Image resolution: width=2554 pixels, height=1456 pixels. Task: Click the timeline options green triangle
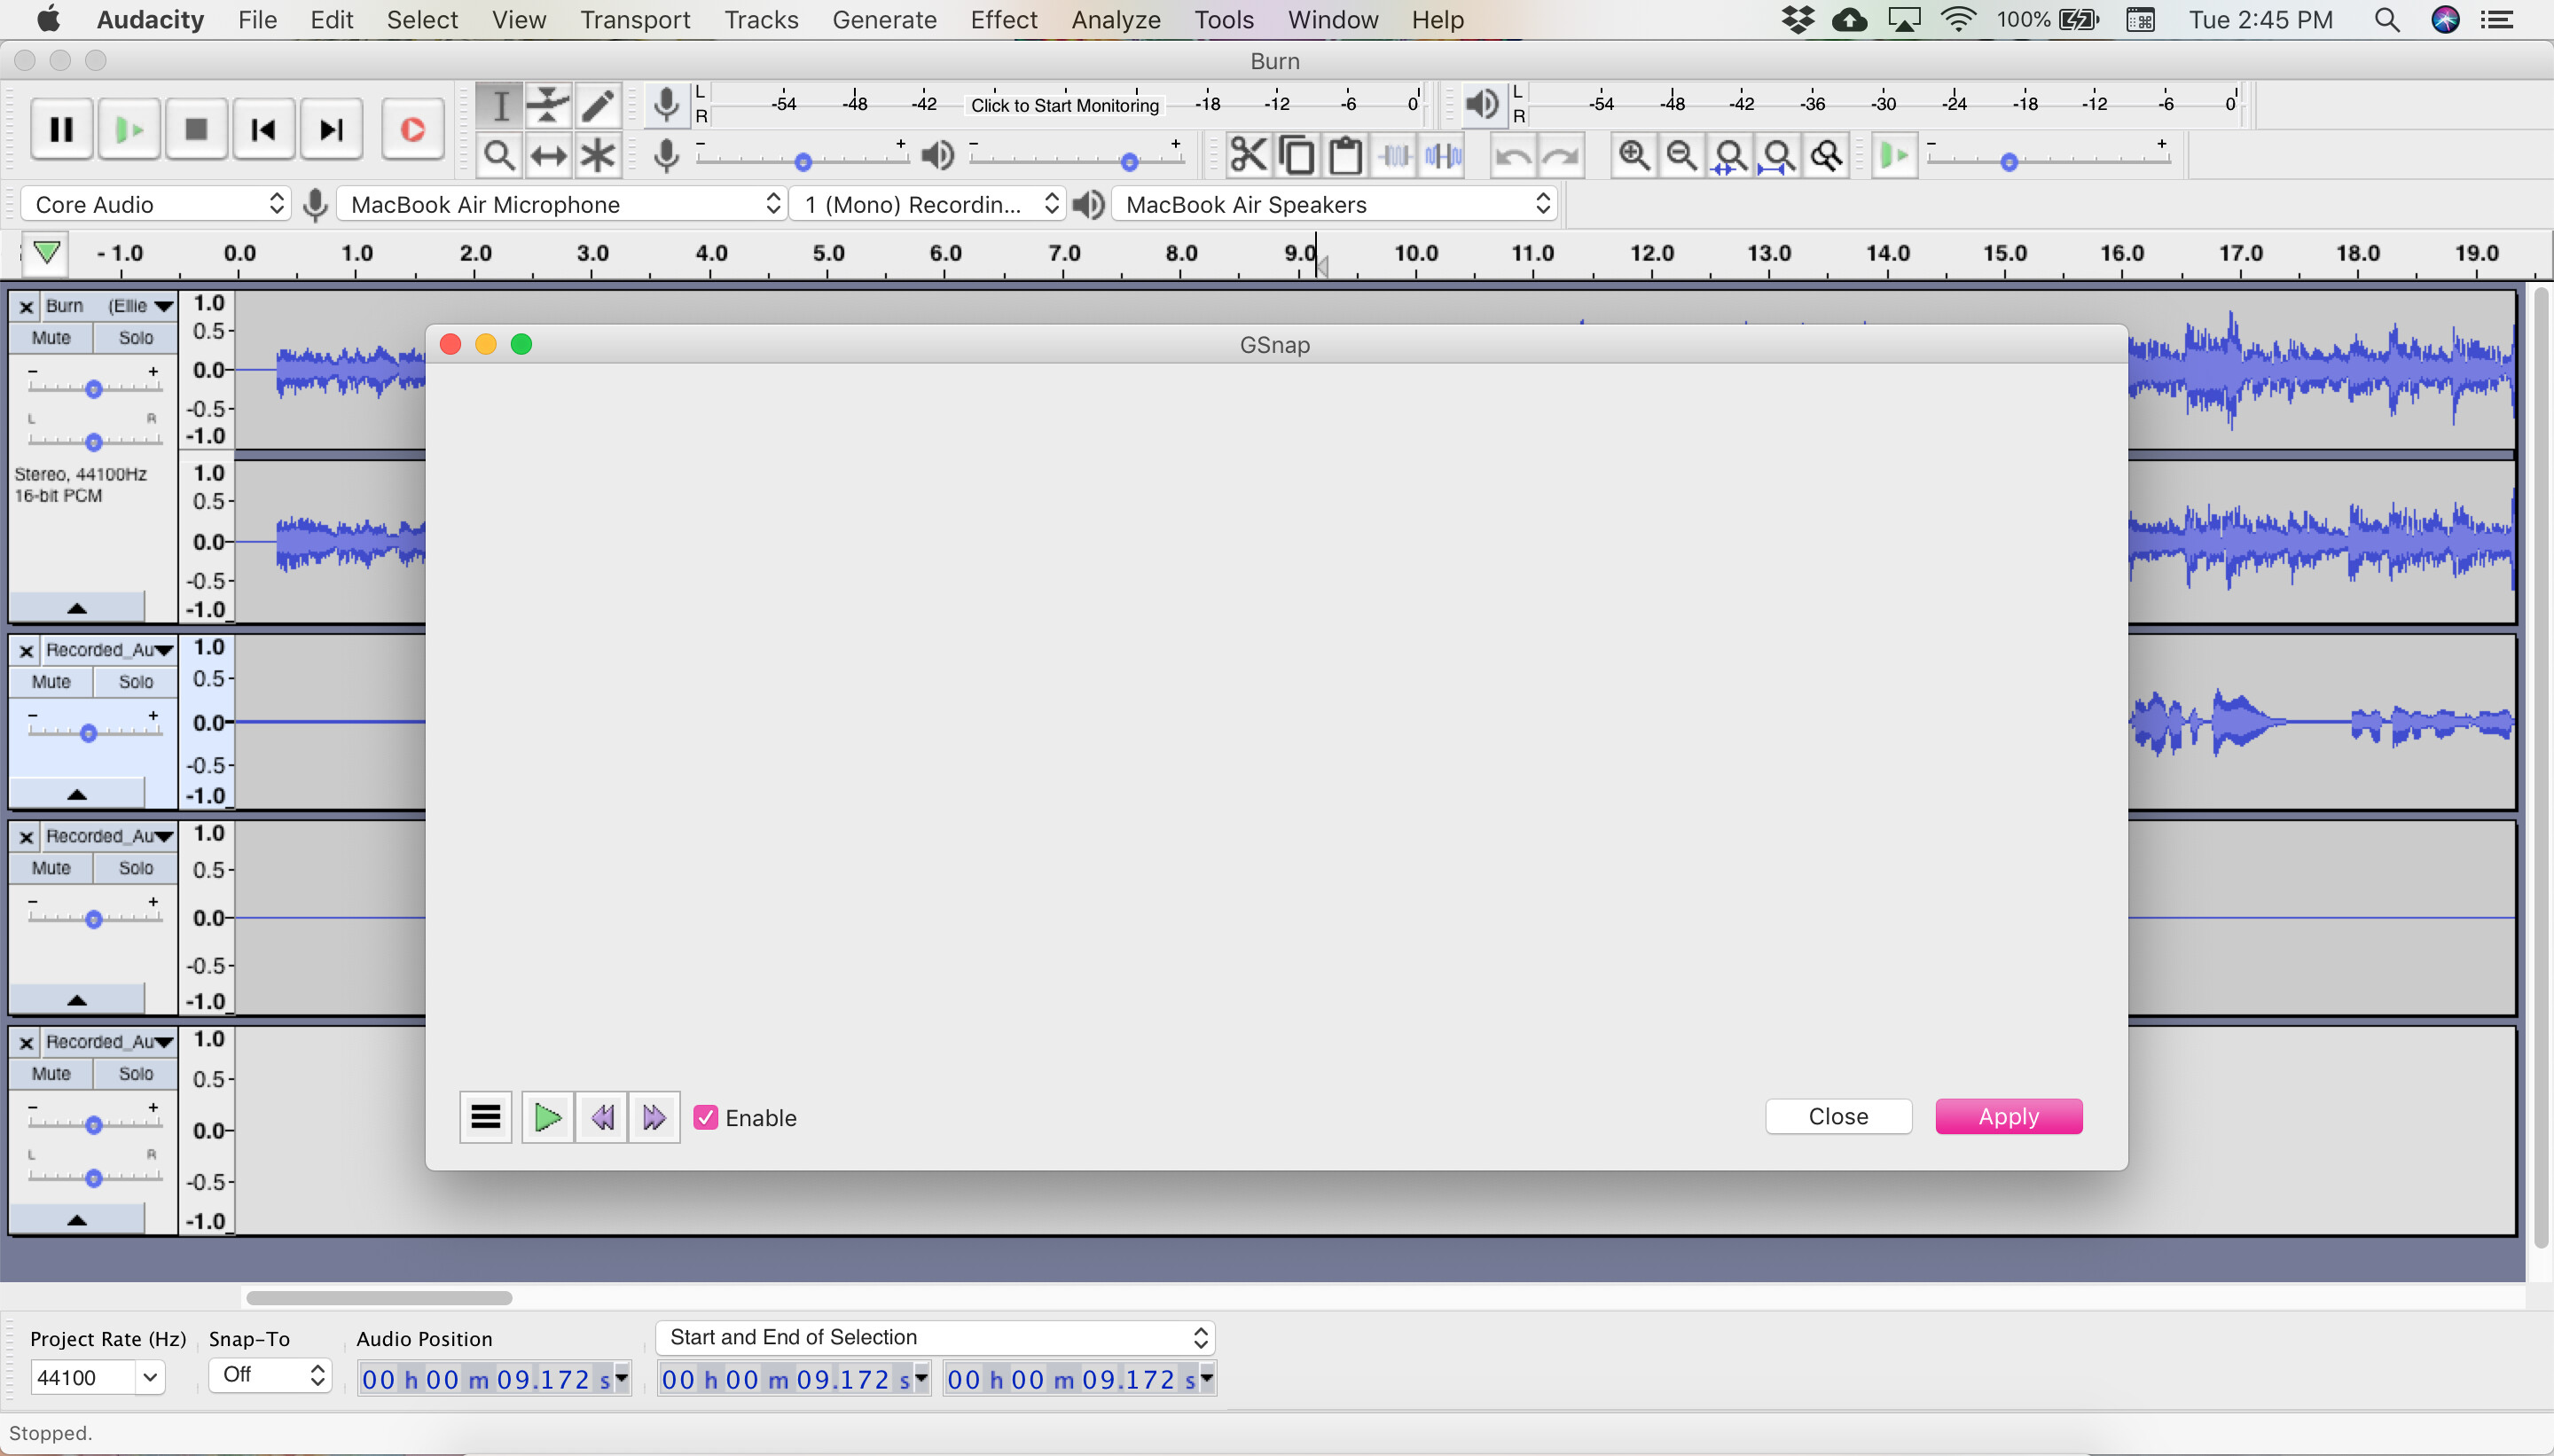(46, 253)
